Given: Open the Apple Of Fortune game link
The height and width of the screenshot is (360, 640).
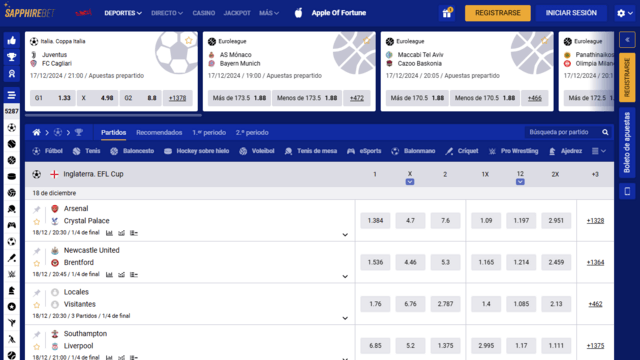Looking at the screenshot, I should pyautogui.click(x=330, y=13).
